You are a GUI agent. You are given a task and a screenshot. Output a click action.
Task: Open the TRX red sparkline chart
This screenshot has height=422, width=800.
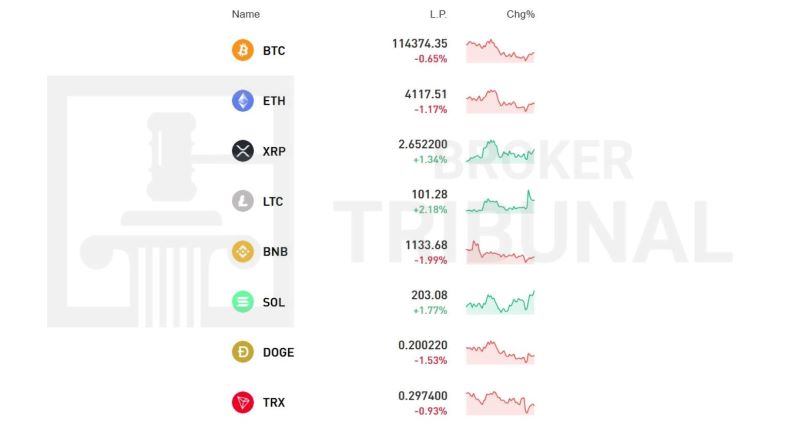tap(500, 402)
